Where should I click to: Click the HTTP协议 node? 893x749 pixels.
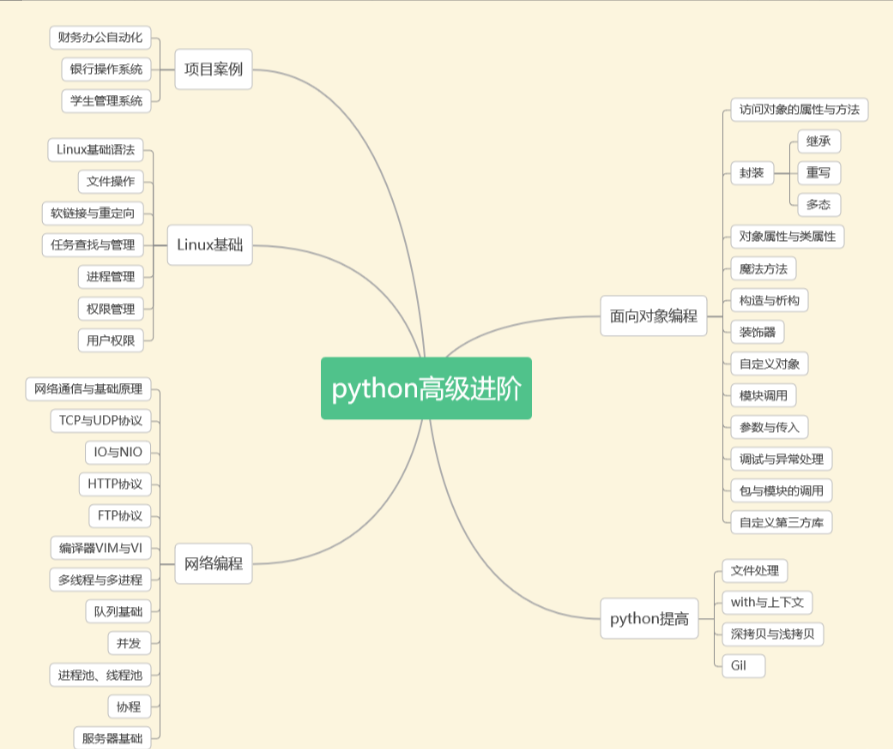click(x=115, y=484)
